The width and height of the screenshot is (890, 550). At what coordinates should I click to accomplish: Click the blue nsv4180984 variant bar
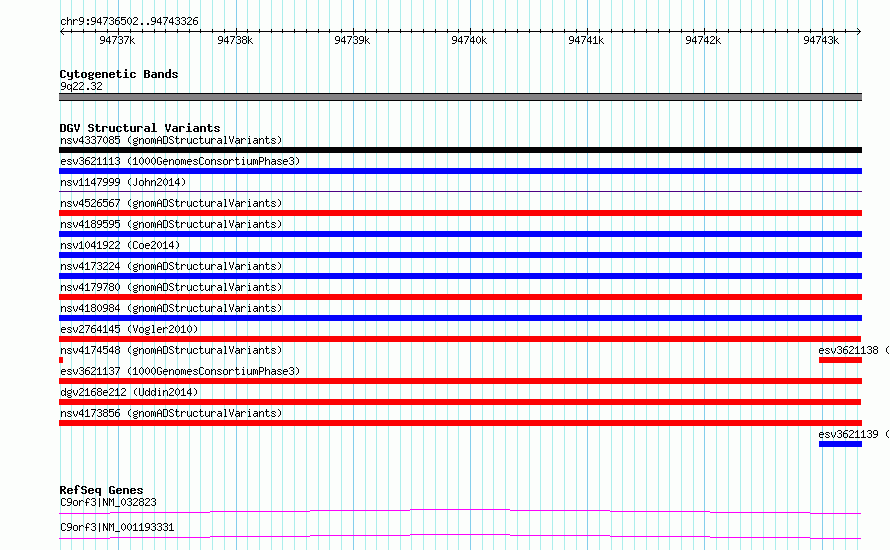tap(460, 318)
